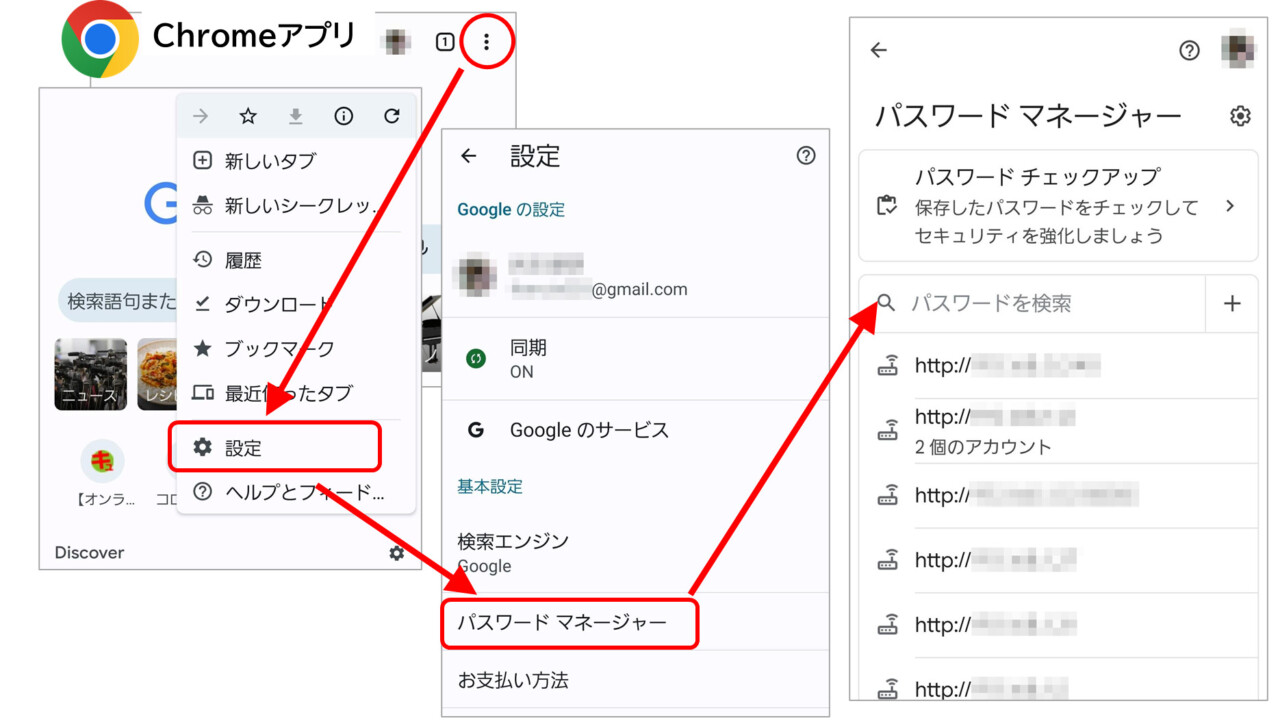
Task: Reload page with refresh icon
Action: [x=391, y=117]
